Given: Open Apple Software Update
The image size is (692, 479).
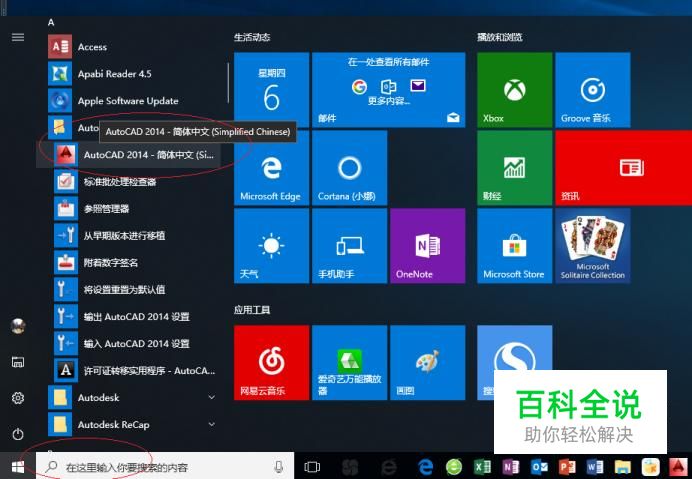Looking at the screenshot, I should coord(132,101).
